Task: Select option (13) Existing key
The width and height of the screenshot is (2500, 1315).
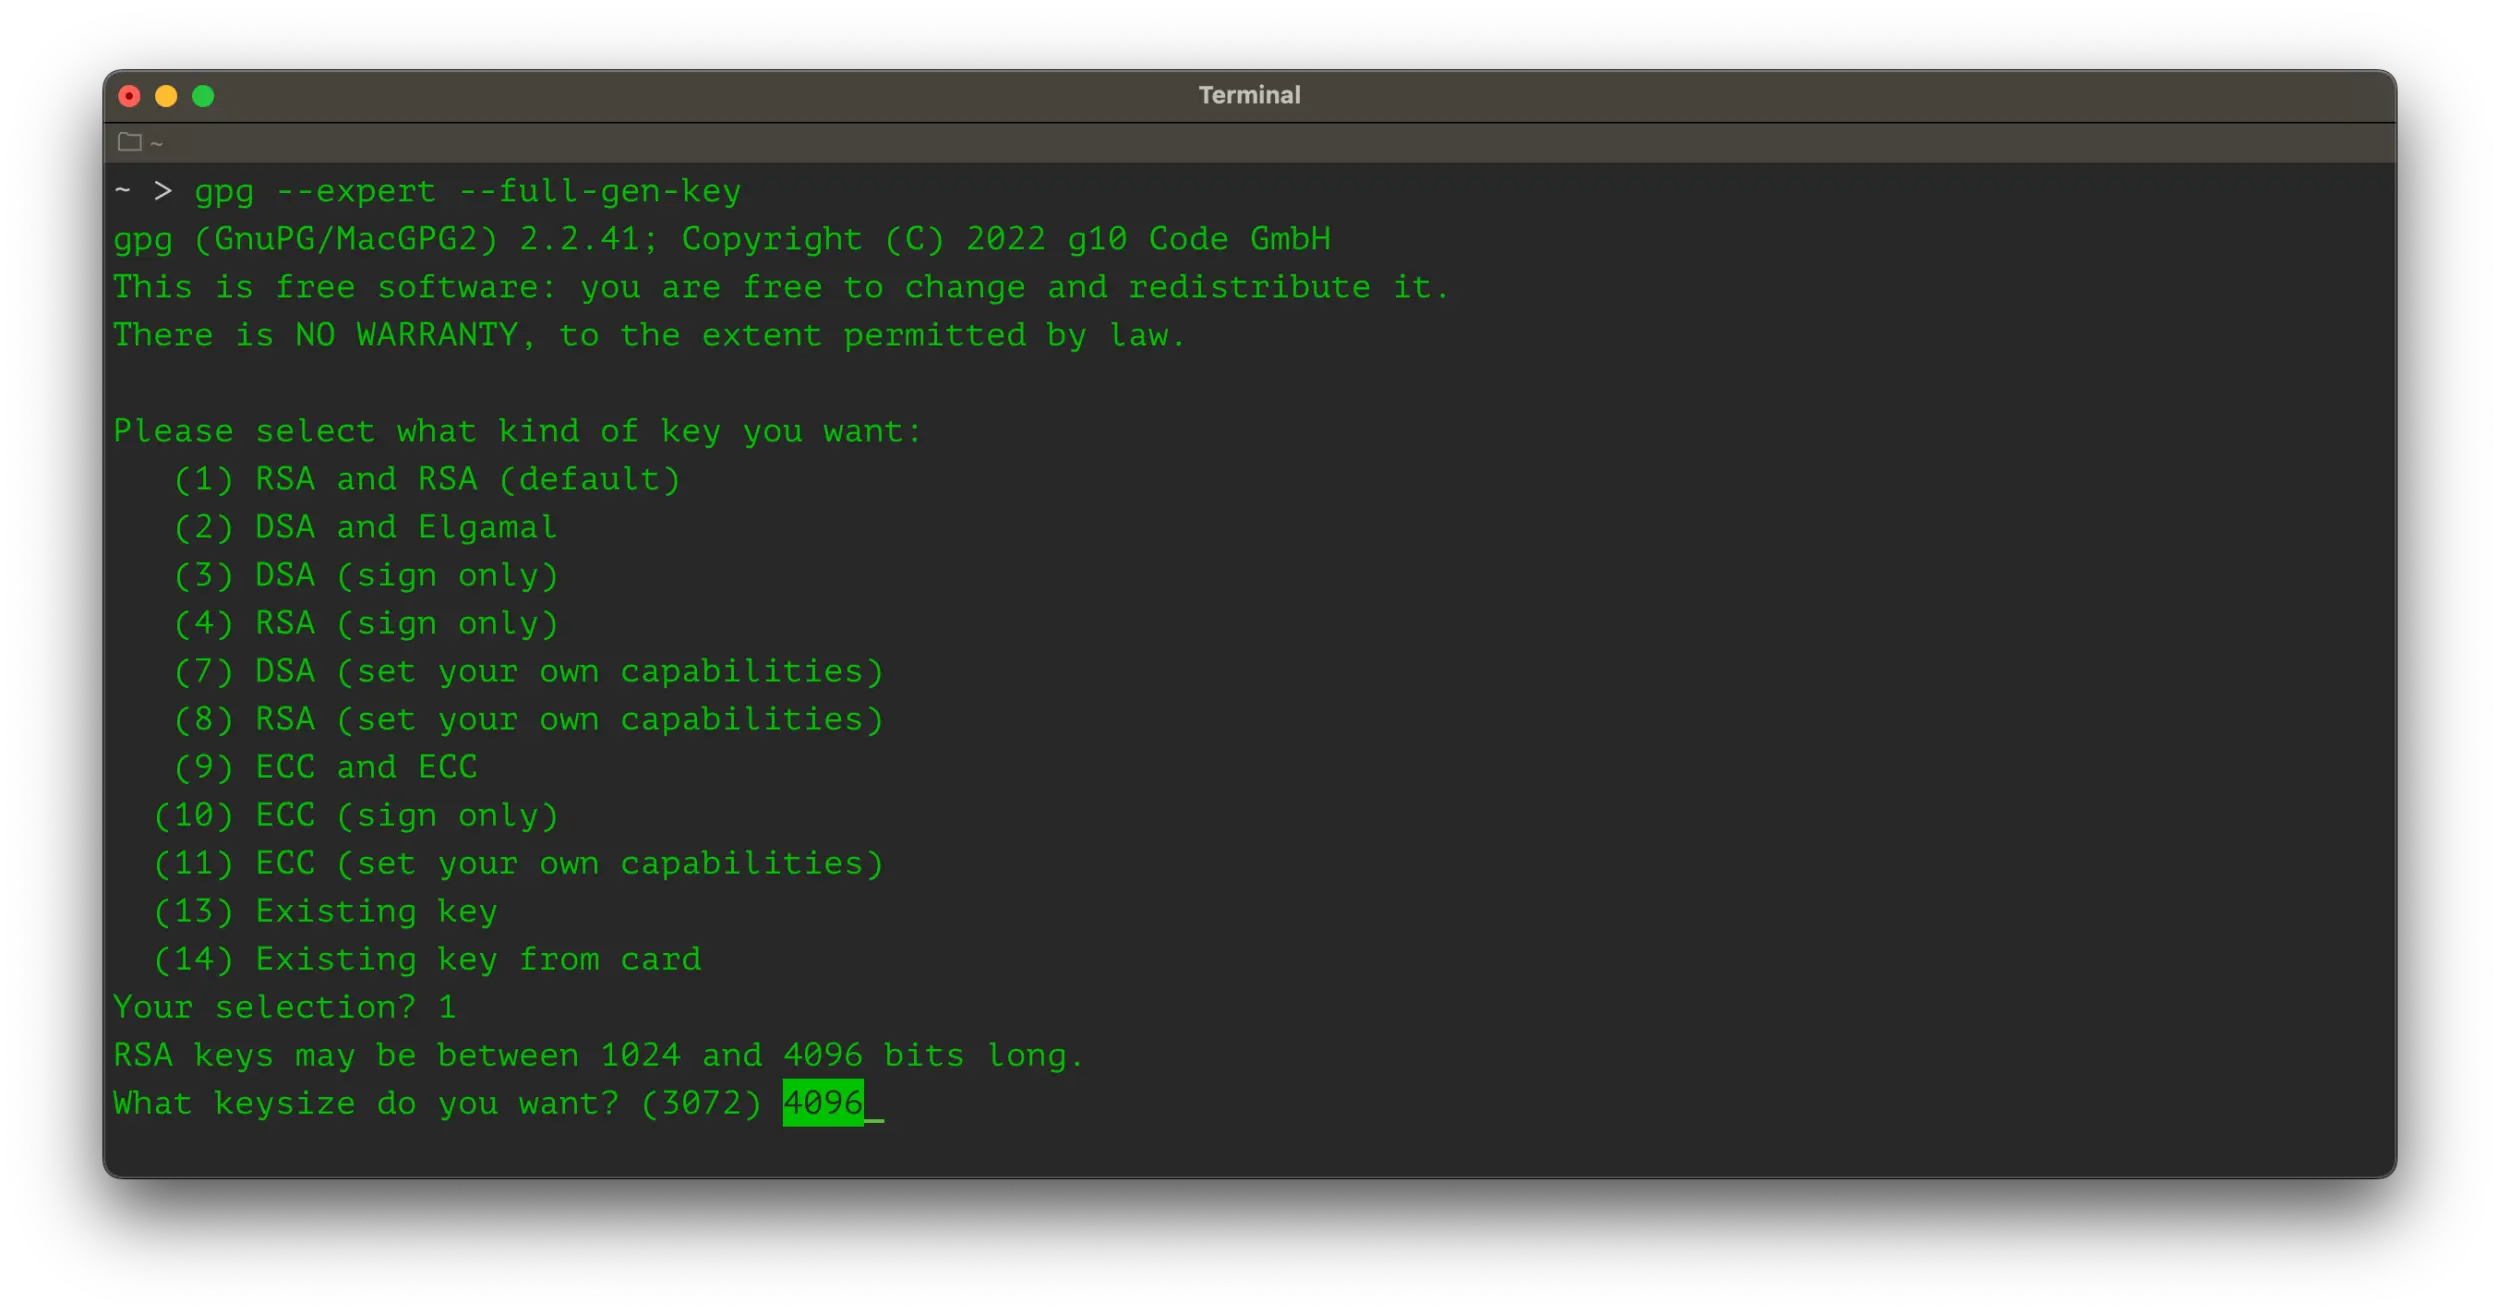Action: [325, 911]
